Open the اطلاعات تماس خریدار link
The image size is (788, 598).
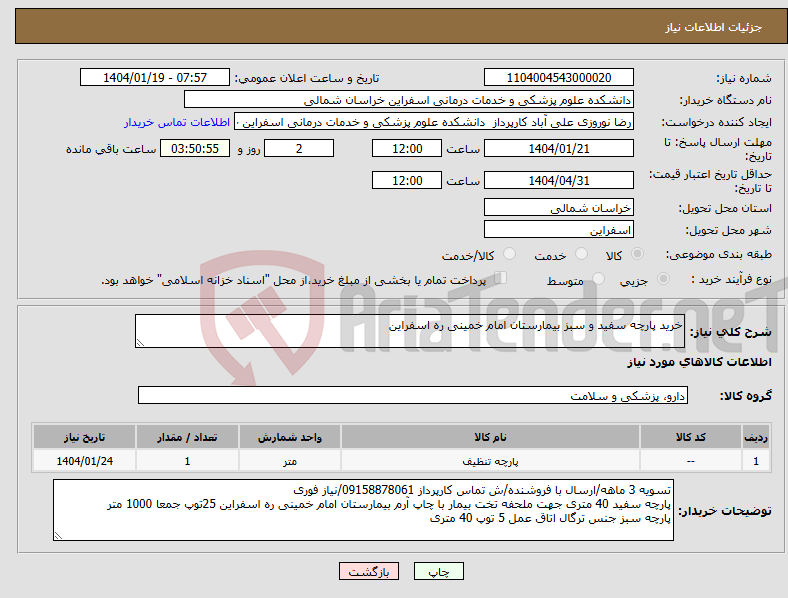coord(177,122)
